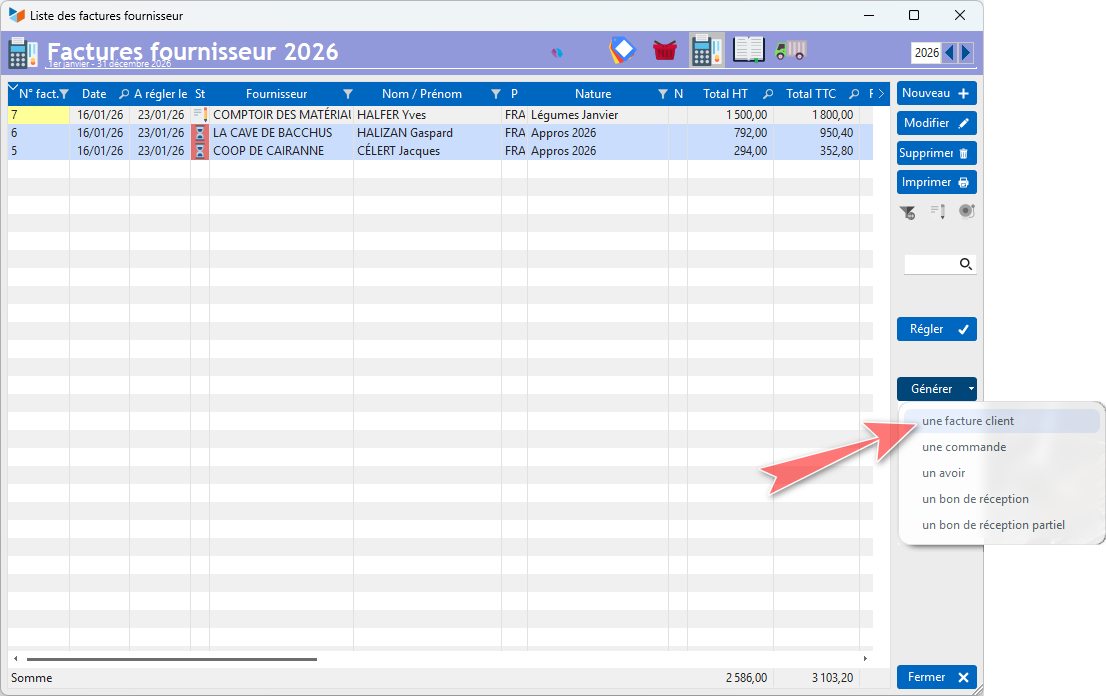
Task: Open the open-book ledger icon
Action: point(748,50)
